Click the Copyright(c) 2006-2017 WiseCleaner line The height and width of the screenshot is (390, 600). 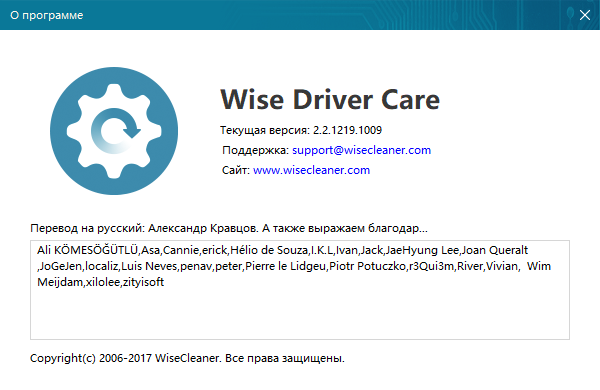tap(187, 358)
